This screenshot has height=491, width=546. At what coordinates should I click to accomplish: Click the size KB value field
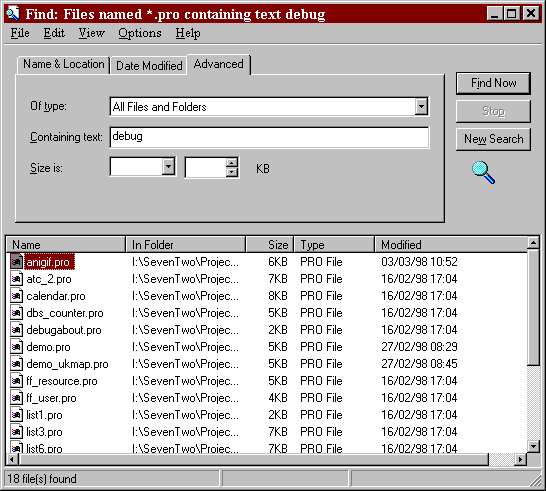(x=205, y=167)
